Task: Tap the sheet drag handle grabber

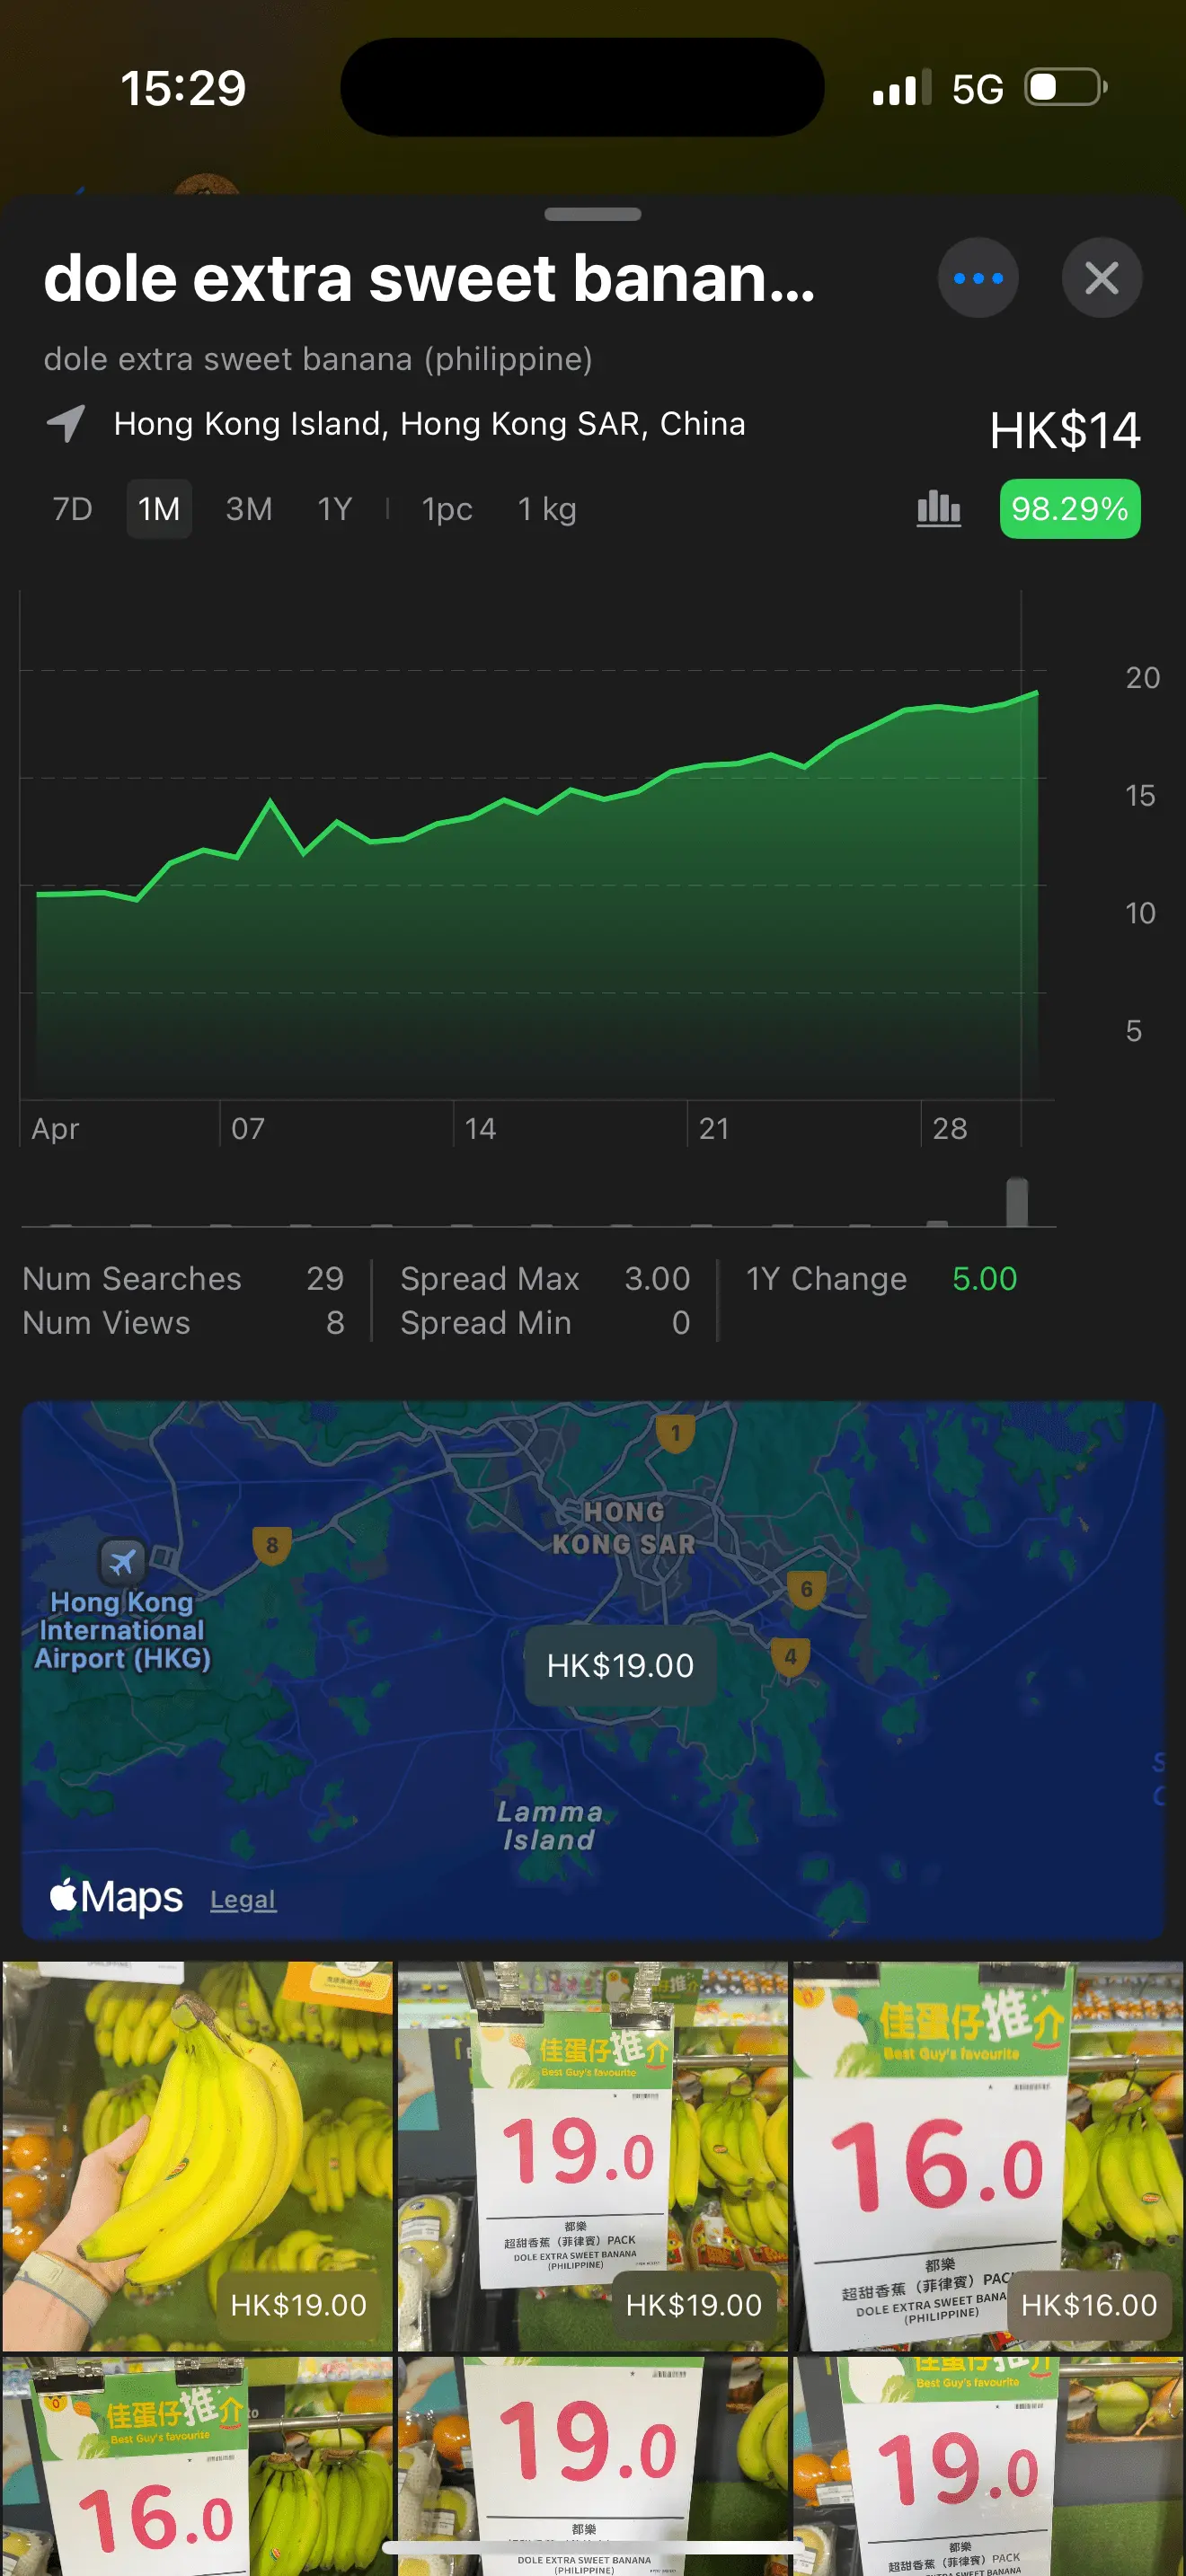Action: coord(592,214)
